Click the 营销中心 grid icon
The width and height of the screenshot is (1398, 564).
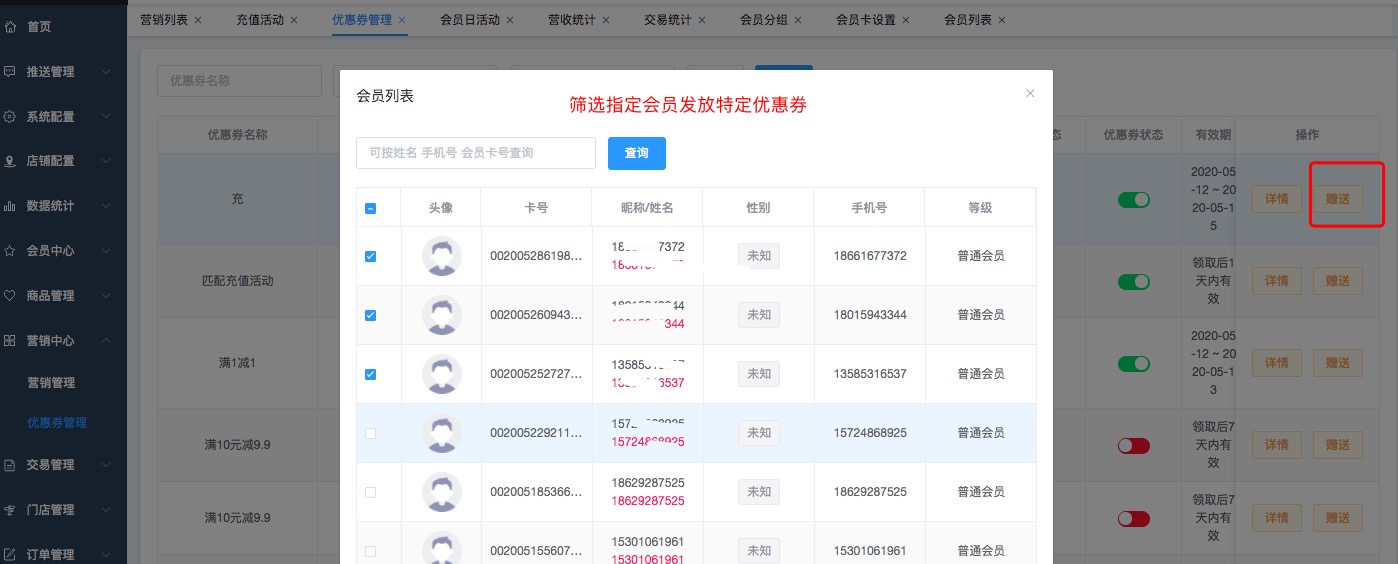[x=11, y=341]
